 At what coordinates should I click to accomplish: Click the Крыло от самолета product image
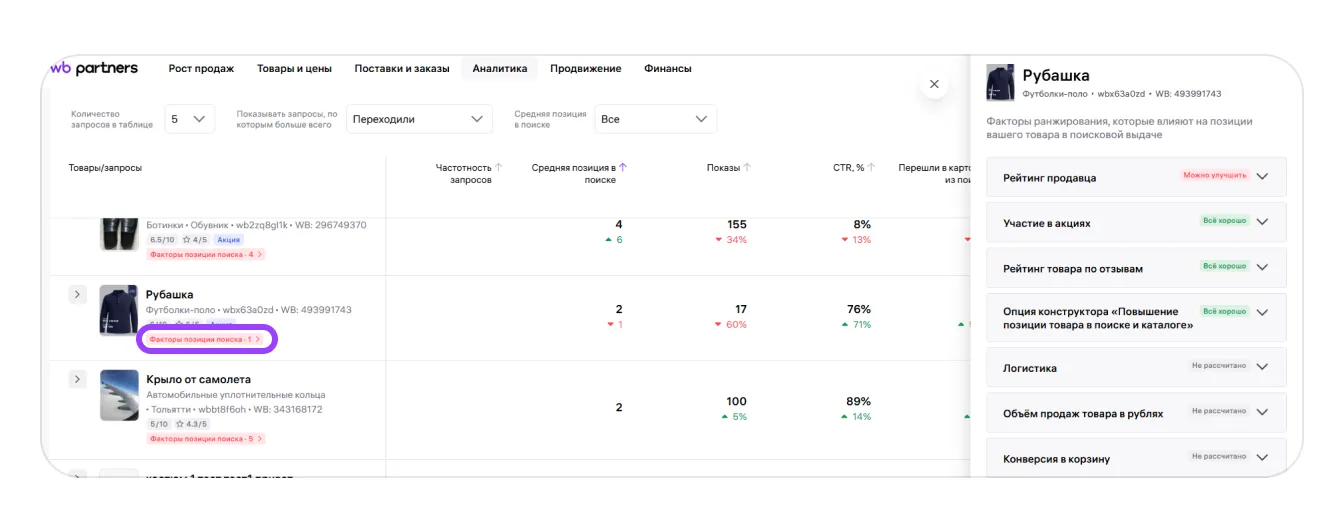point(119,395)
